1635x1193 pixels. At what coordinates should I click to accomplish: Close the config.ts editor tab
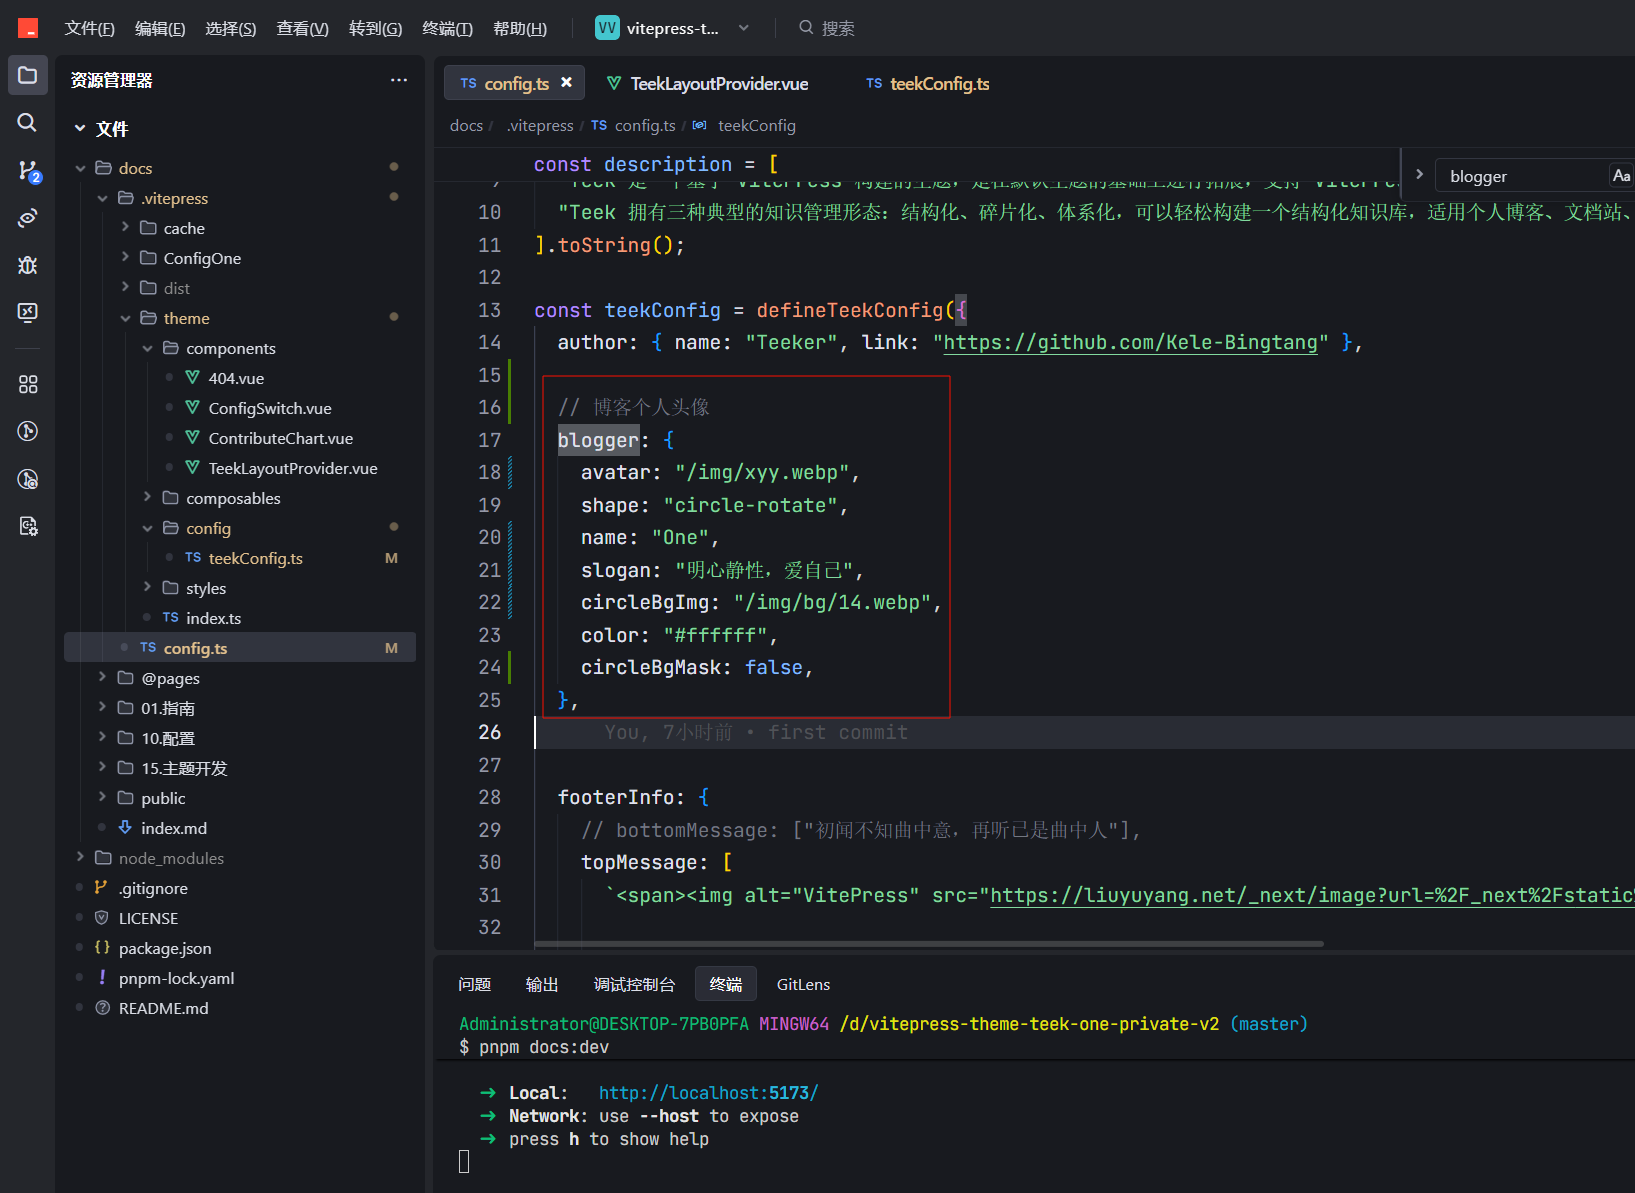567,83
